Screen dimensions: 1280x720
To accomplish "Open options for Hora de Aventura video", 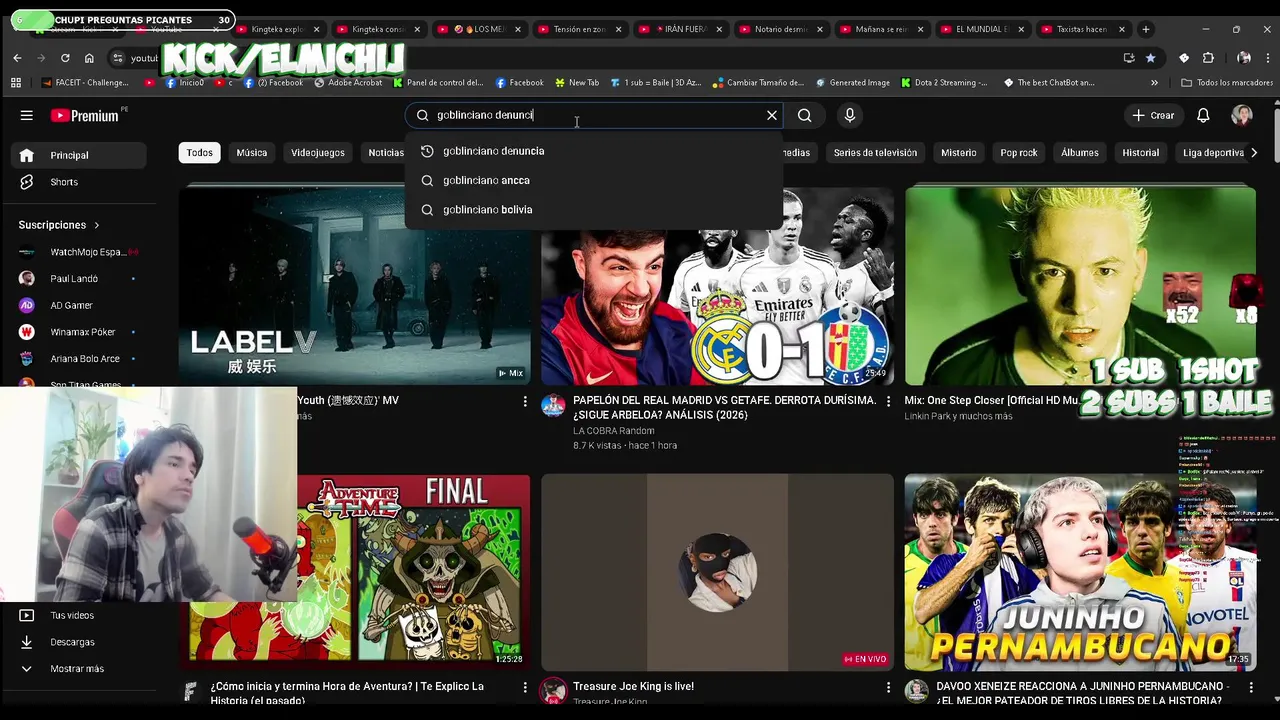I will [x=525, y=687].
